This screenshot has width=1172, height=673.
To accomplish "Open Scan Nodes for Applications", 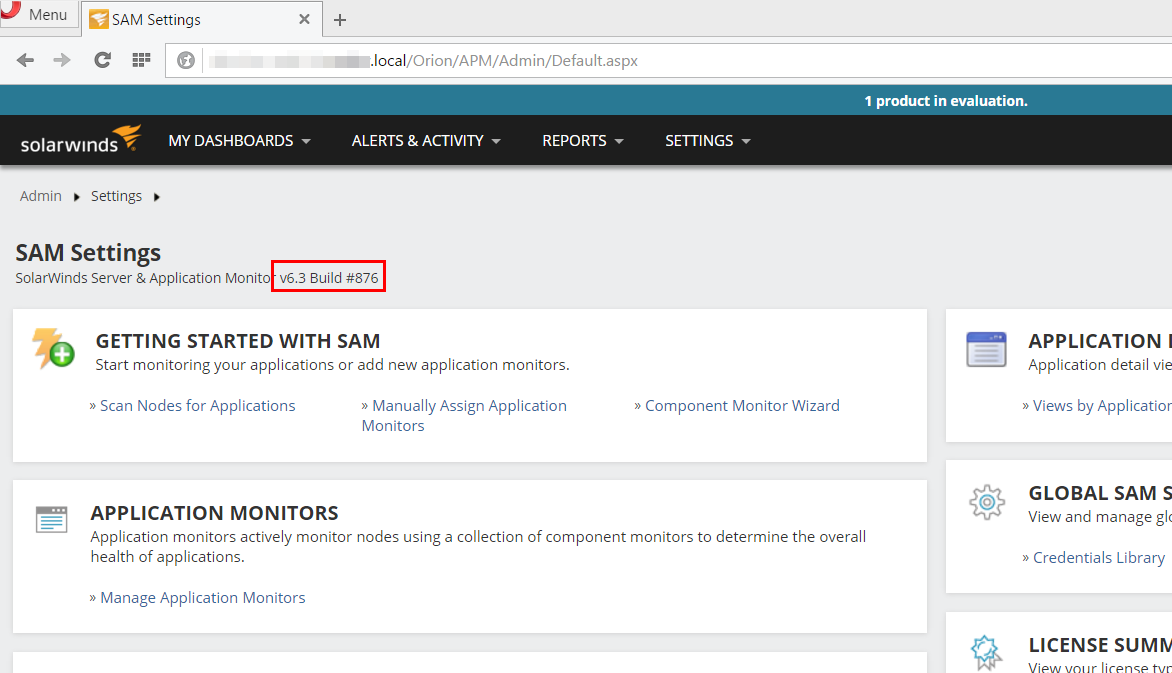I will coord(197,405).
